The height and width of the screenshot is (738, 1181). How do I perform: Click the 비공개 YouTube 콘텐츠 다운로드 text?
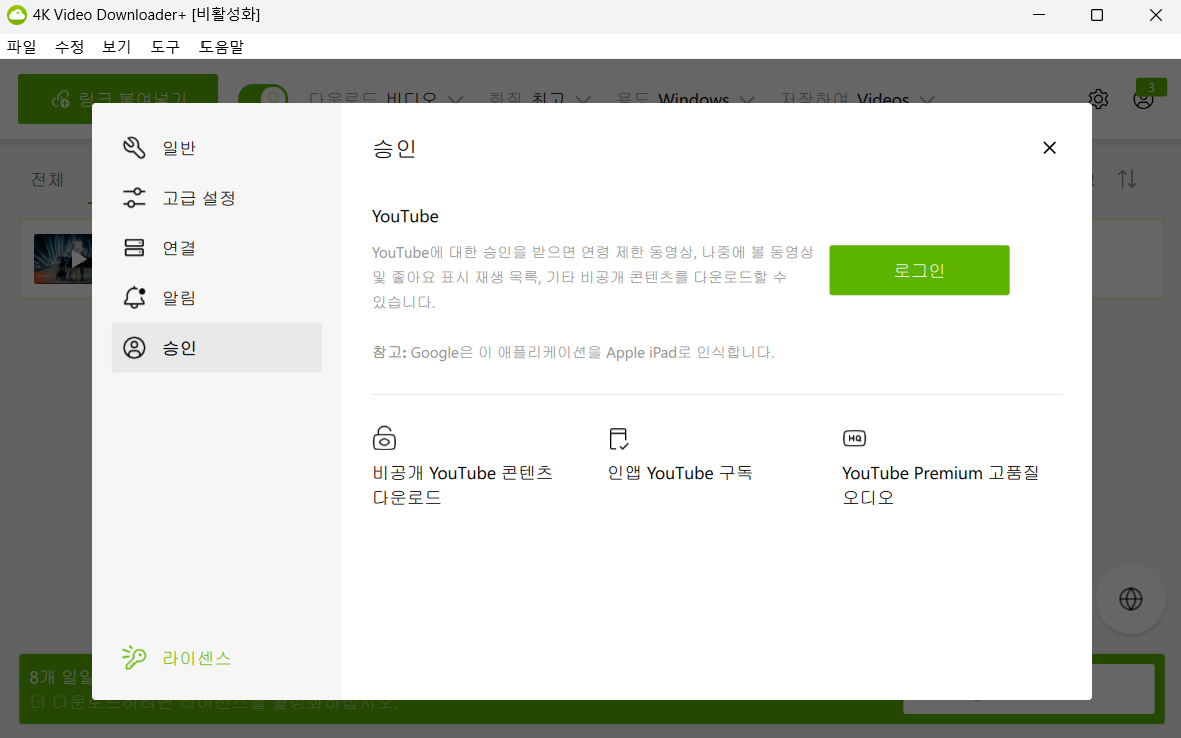pos(462,485)
